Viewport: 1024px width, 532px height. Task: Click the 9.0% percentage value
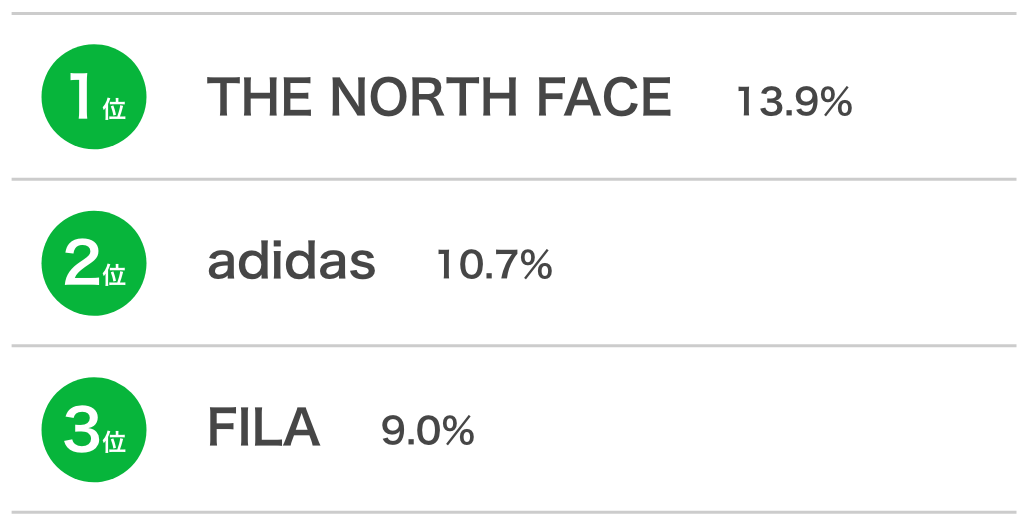click(428, 431)
